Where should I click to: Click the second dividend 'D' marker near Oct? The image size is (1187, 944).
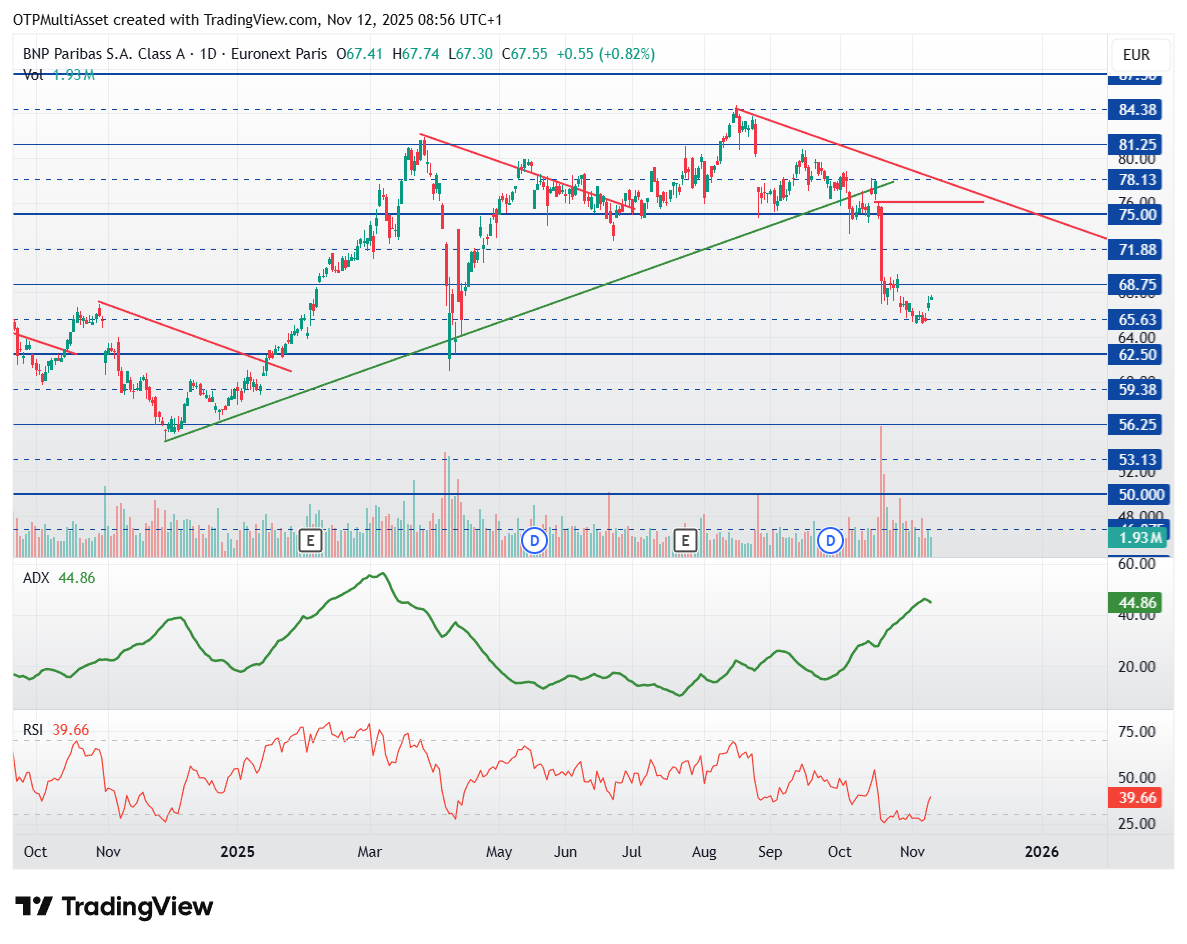coord(830,541)
